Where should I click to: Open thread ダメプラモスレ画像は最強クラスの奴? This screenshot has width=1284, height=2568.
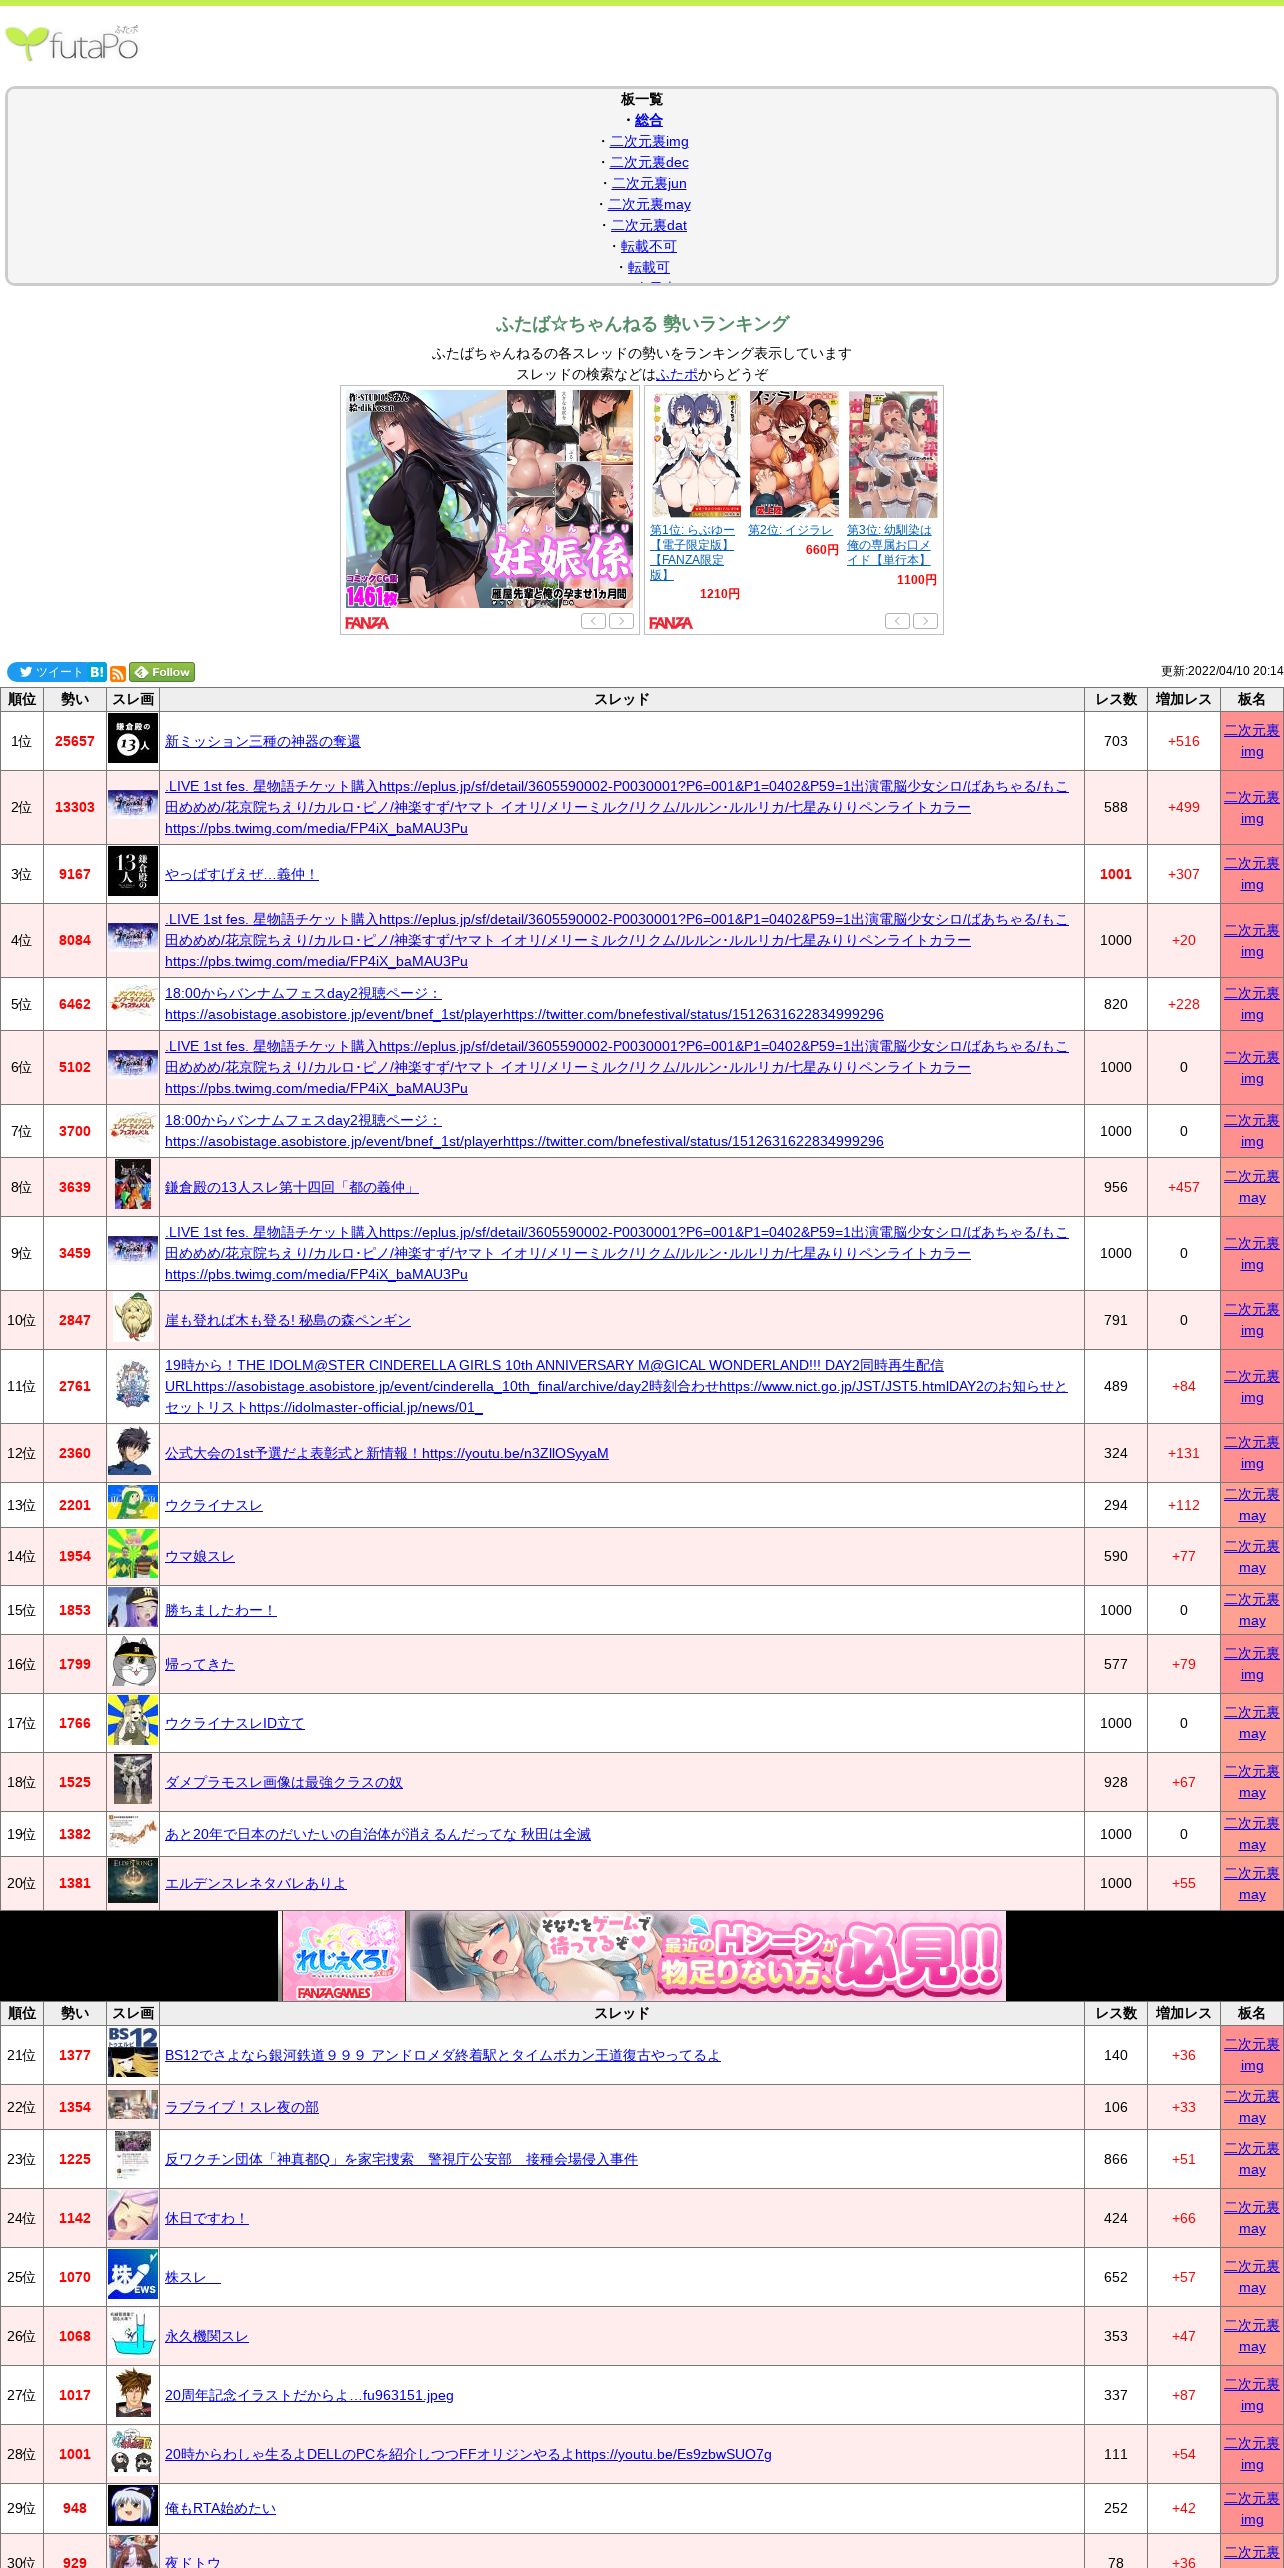point(284,1782)
